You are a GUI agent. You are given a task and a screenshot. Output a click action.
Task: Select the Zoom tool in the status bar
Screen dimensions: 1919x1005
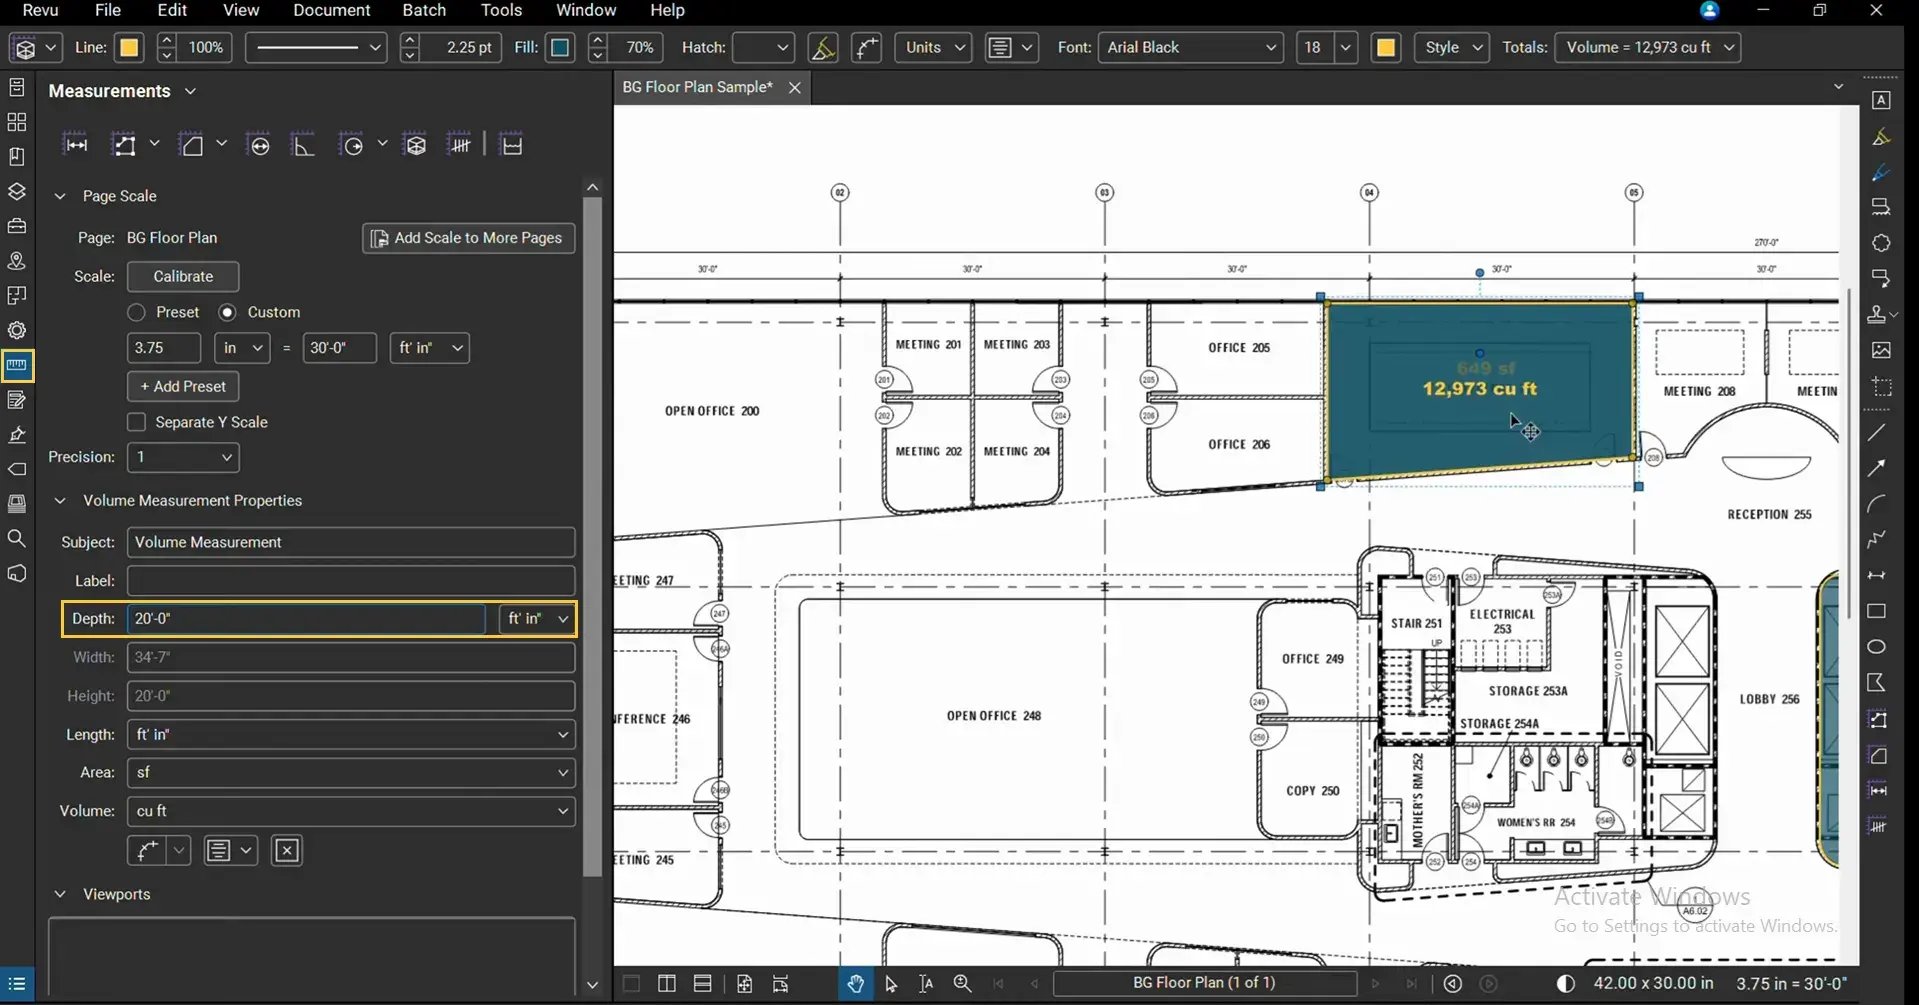tap(962, 983)
